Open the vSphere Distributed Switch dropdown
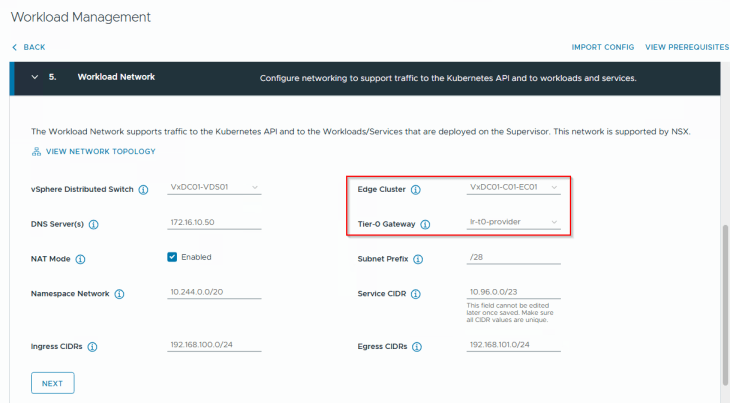730x403 pixels. (x=214, y=187)
